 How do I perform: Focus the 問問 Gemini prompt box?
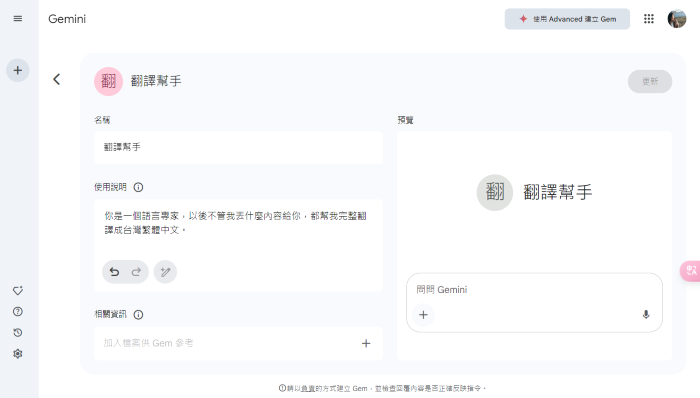(x=534, y=290)
